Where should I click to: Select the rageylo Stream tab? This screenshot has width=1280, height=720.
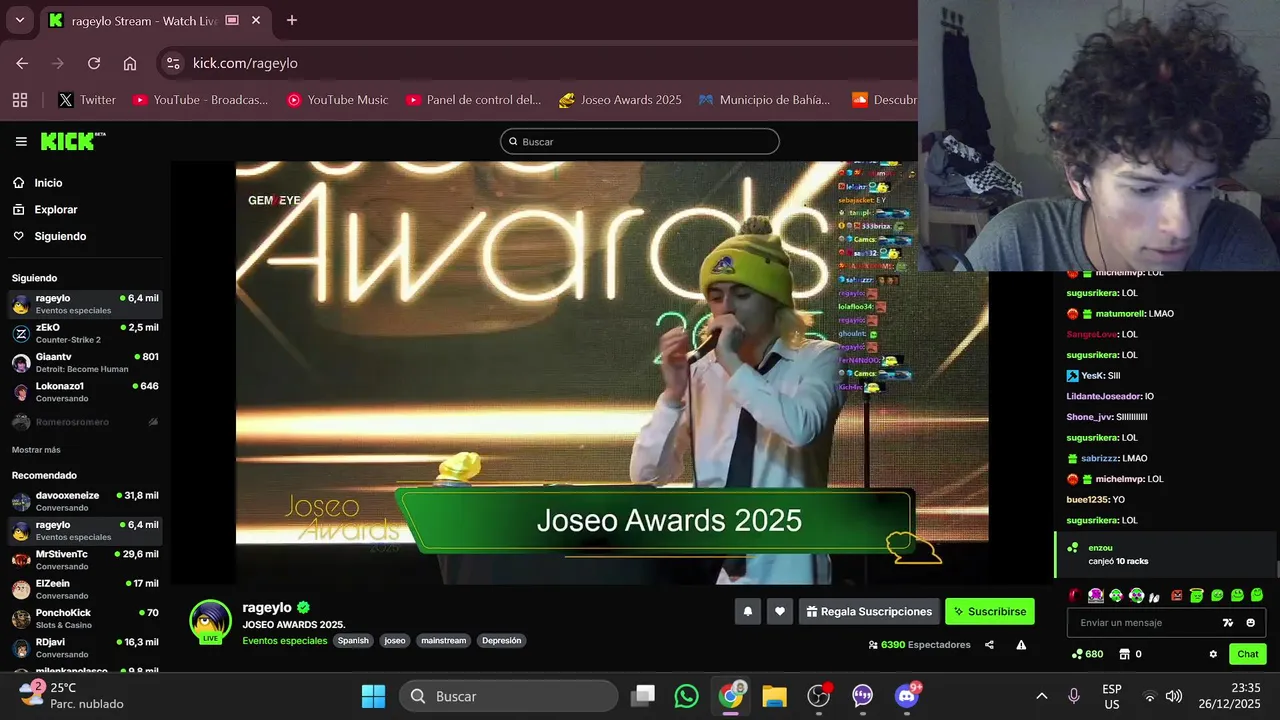[155, 20]
